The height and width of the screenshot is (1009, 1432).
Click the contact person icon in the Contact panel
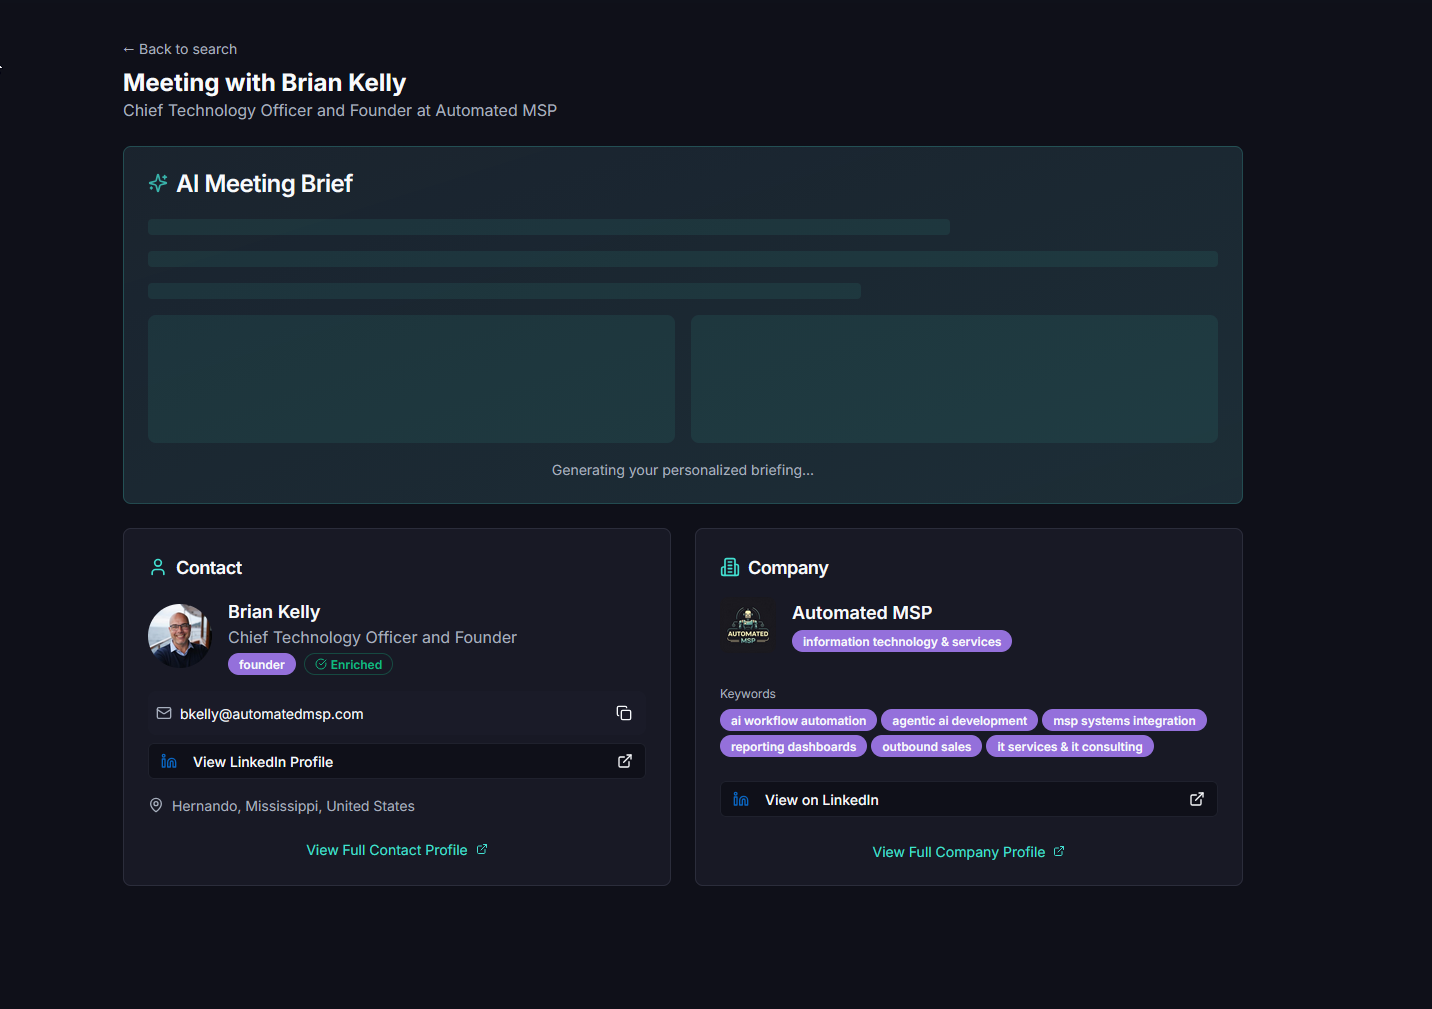pyautogui.click(x=157, y=567)
